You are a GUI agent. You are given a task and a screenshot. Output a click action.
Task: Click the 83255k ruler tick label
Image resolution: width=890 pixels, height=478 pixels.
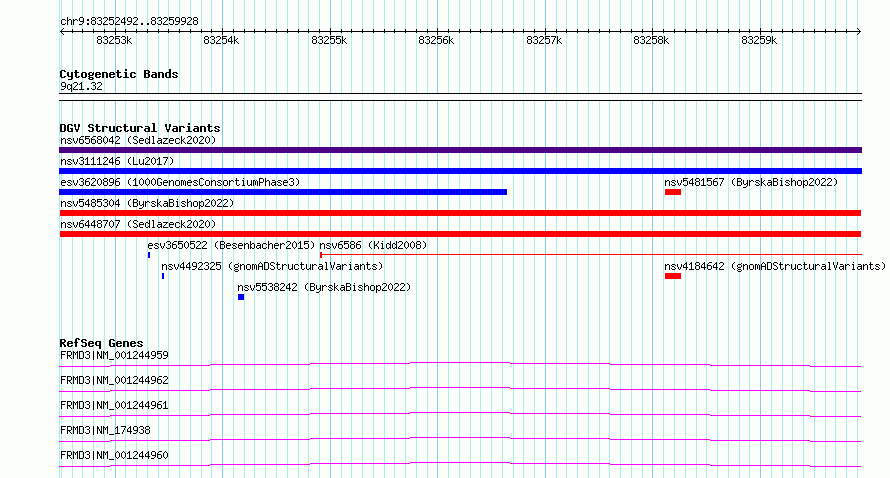click(x=329, y=41)
